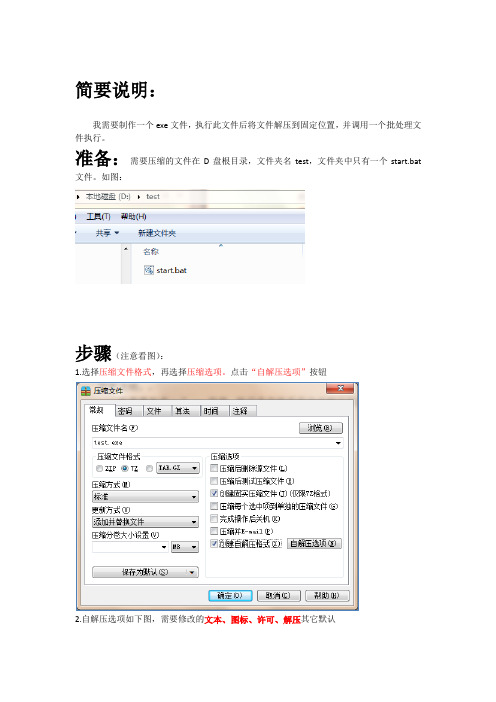The width and height of the screenshot is (496, 702).
Task: Click 新建文件夹 in Explorer toolbar
Action: (x=157, y=233)
